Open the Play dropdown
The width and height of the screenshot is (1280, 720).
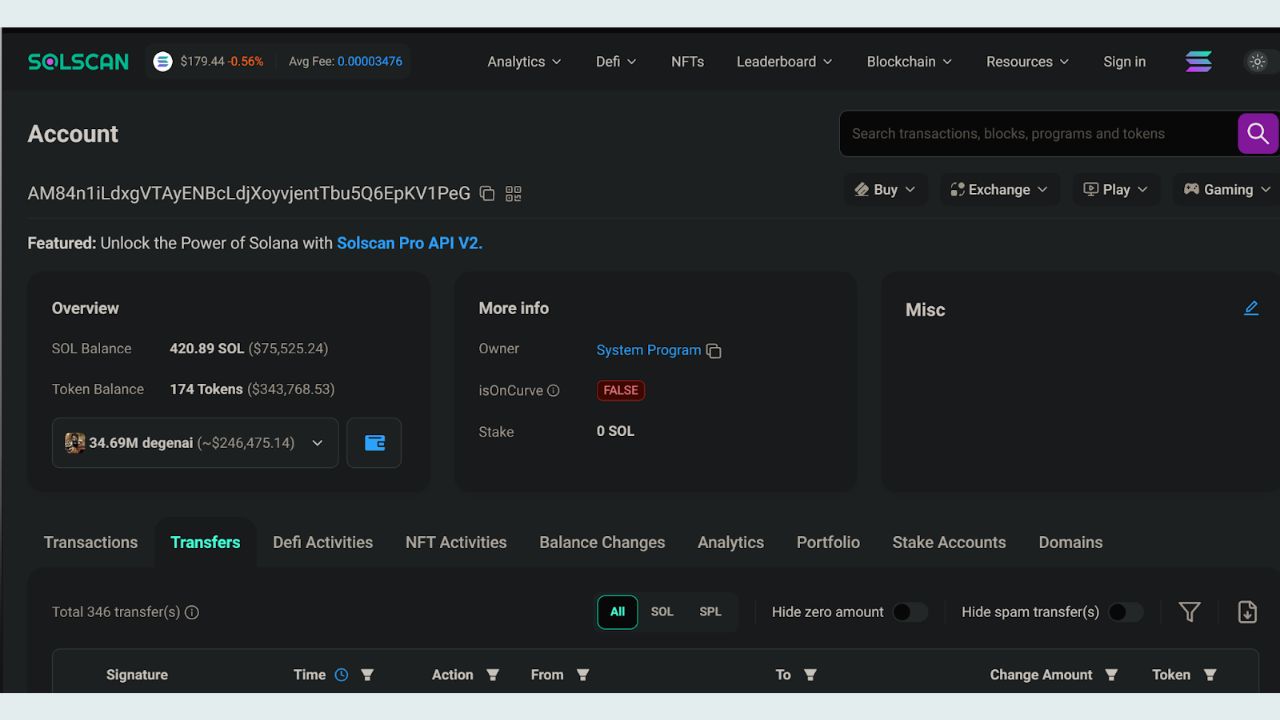[1116, 190]
